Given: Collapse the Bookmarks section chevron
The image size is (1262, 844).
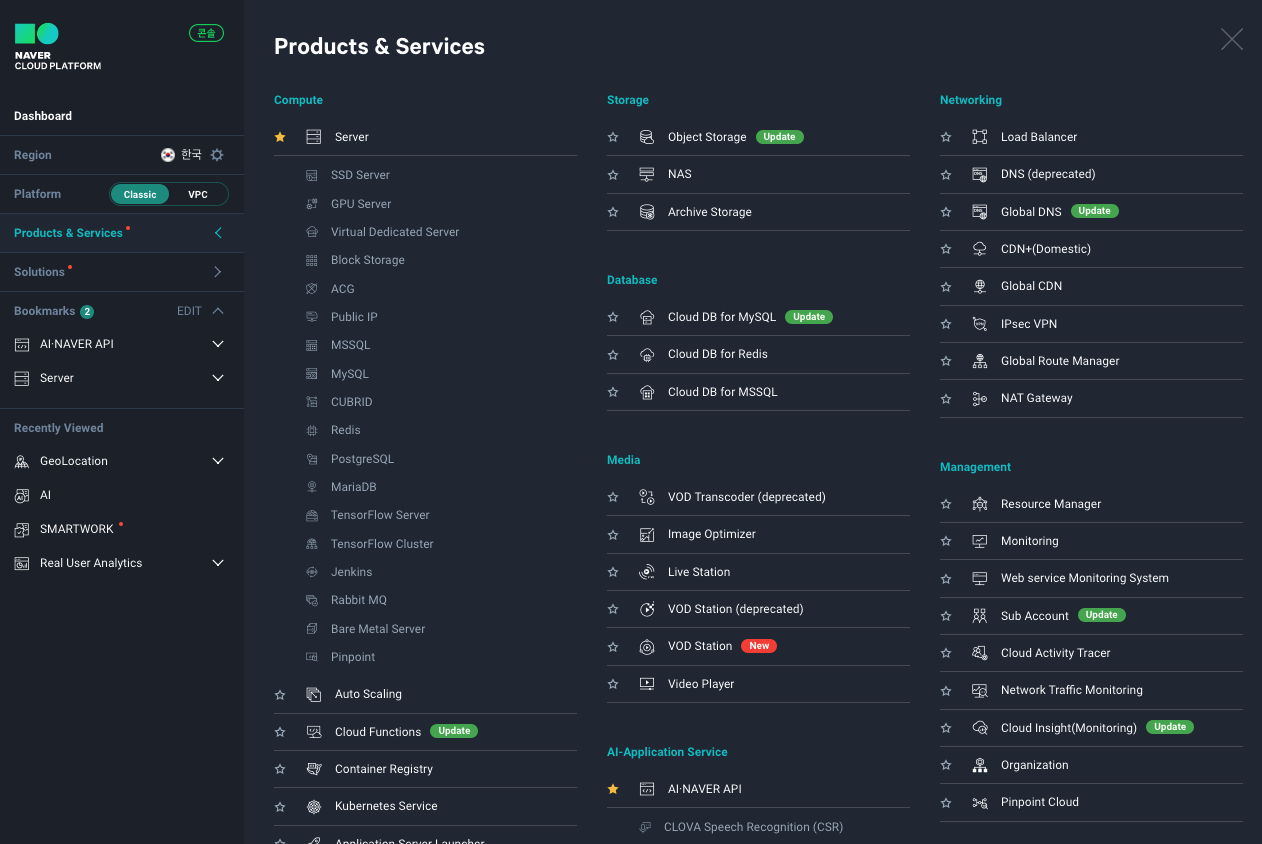Looking at the screenshot, I should (x=218, y=311).
